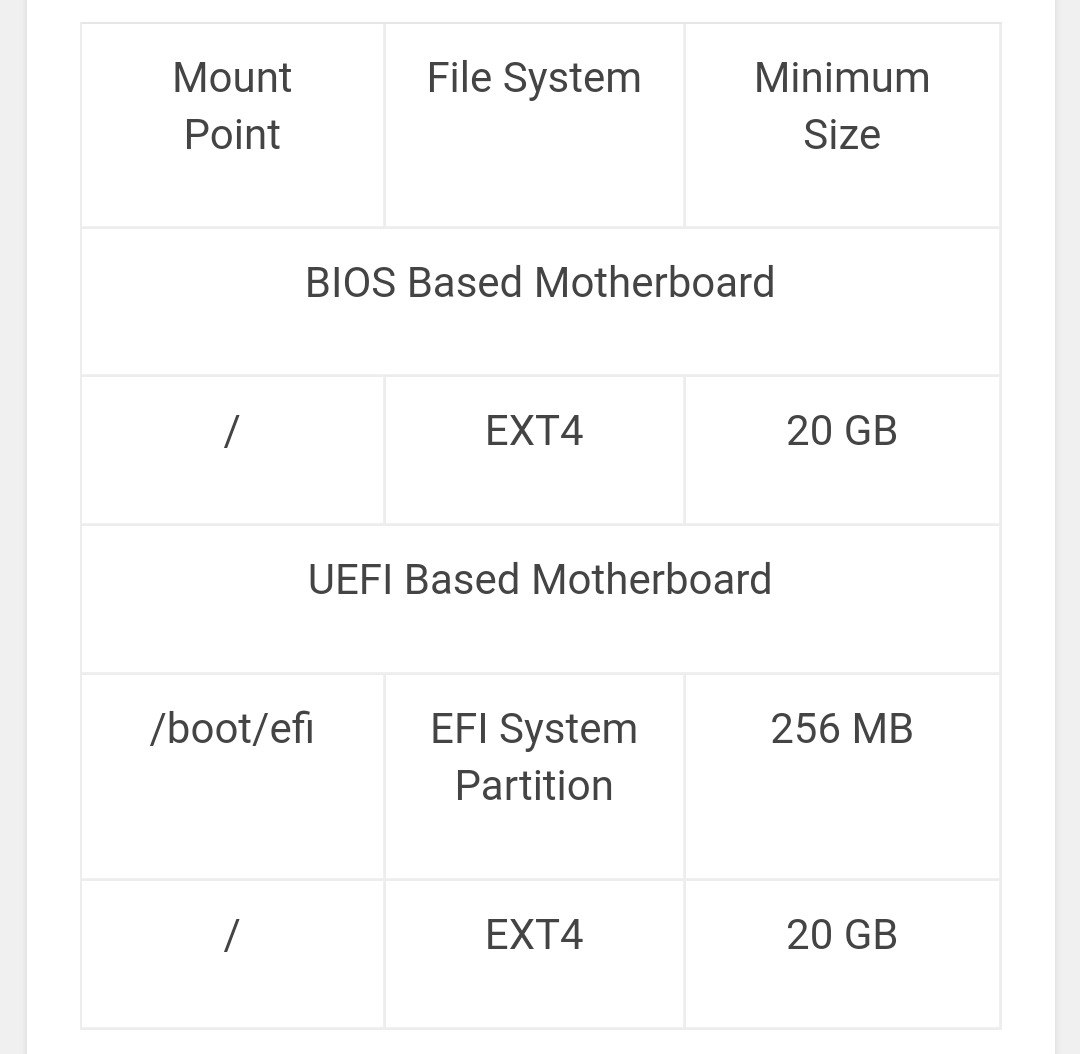Viewport: 1080px width, 1054px height.
Task: Click the / mount point in last row
Action: point(232,936)
